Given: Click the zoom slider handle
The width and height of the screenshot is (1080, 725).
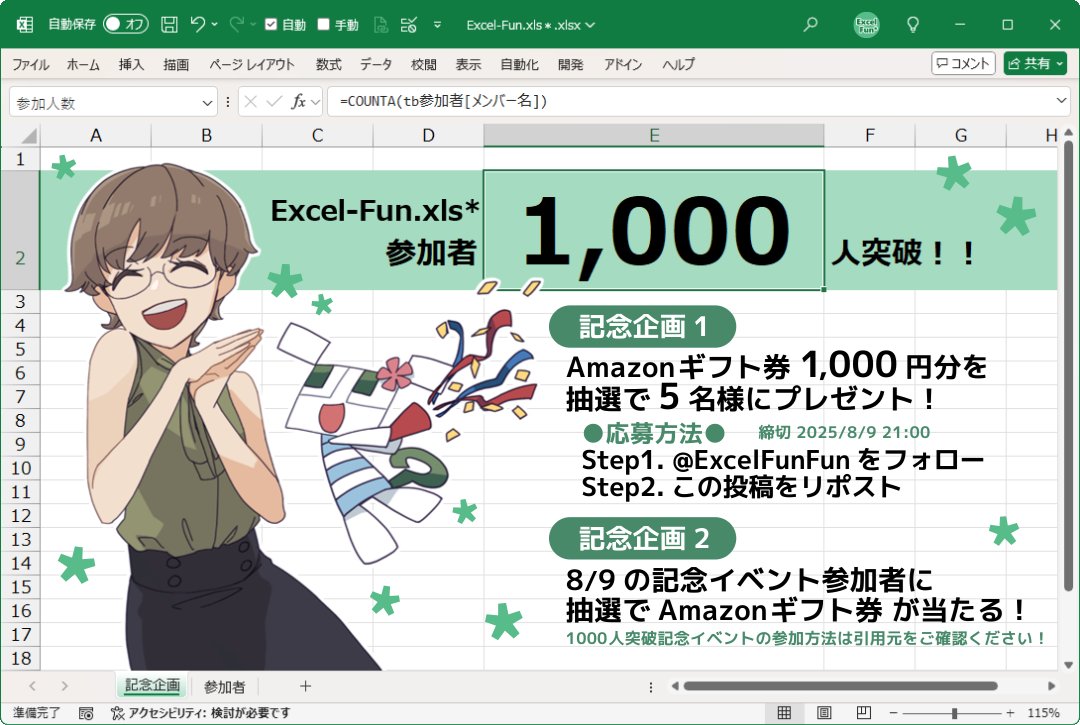Looking at the screenshot, I should tap(955, 713).
